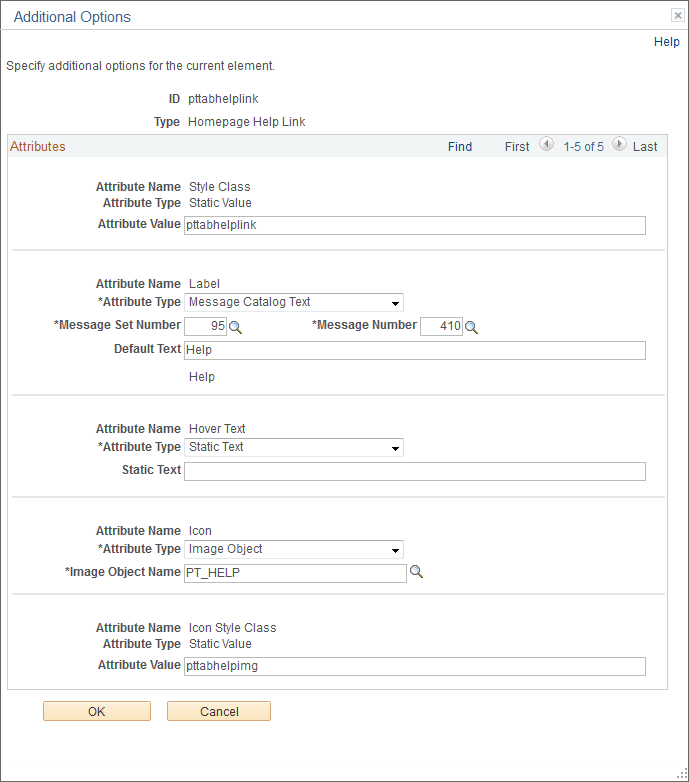Viewport: 689px width, 782px height.
Task: Click the Hover Text attribute name
Action: 217,429
